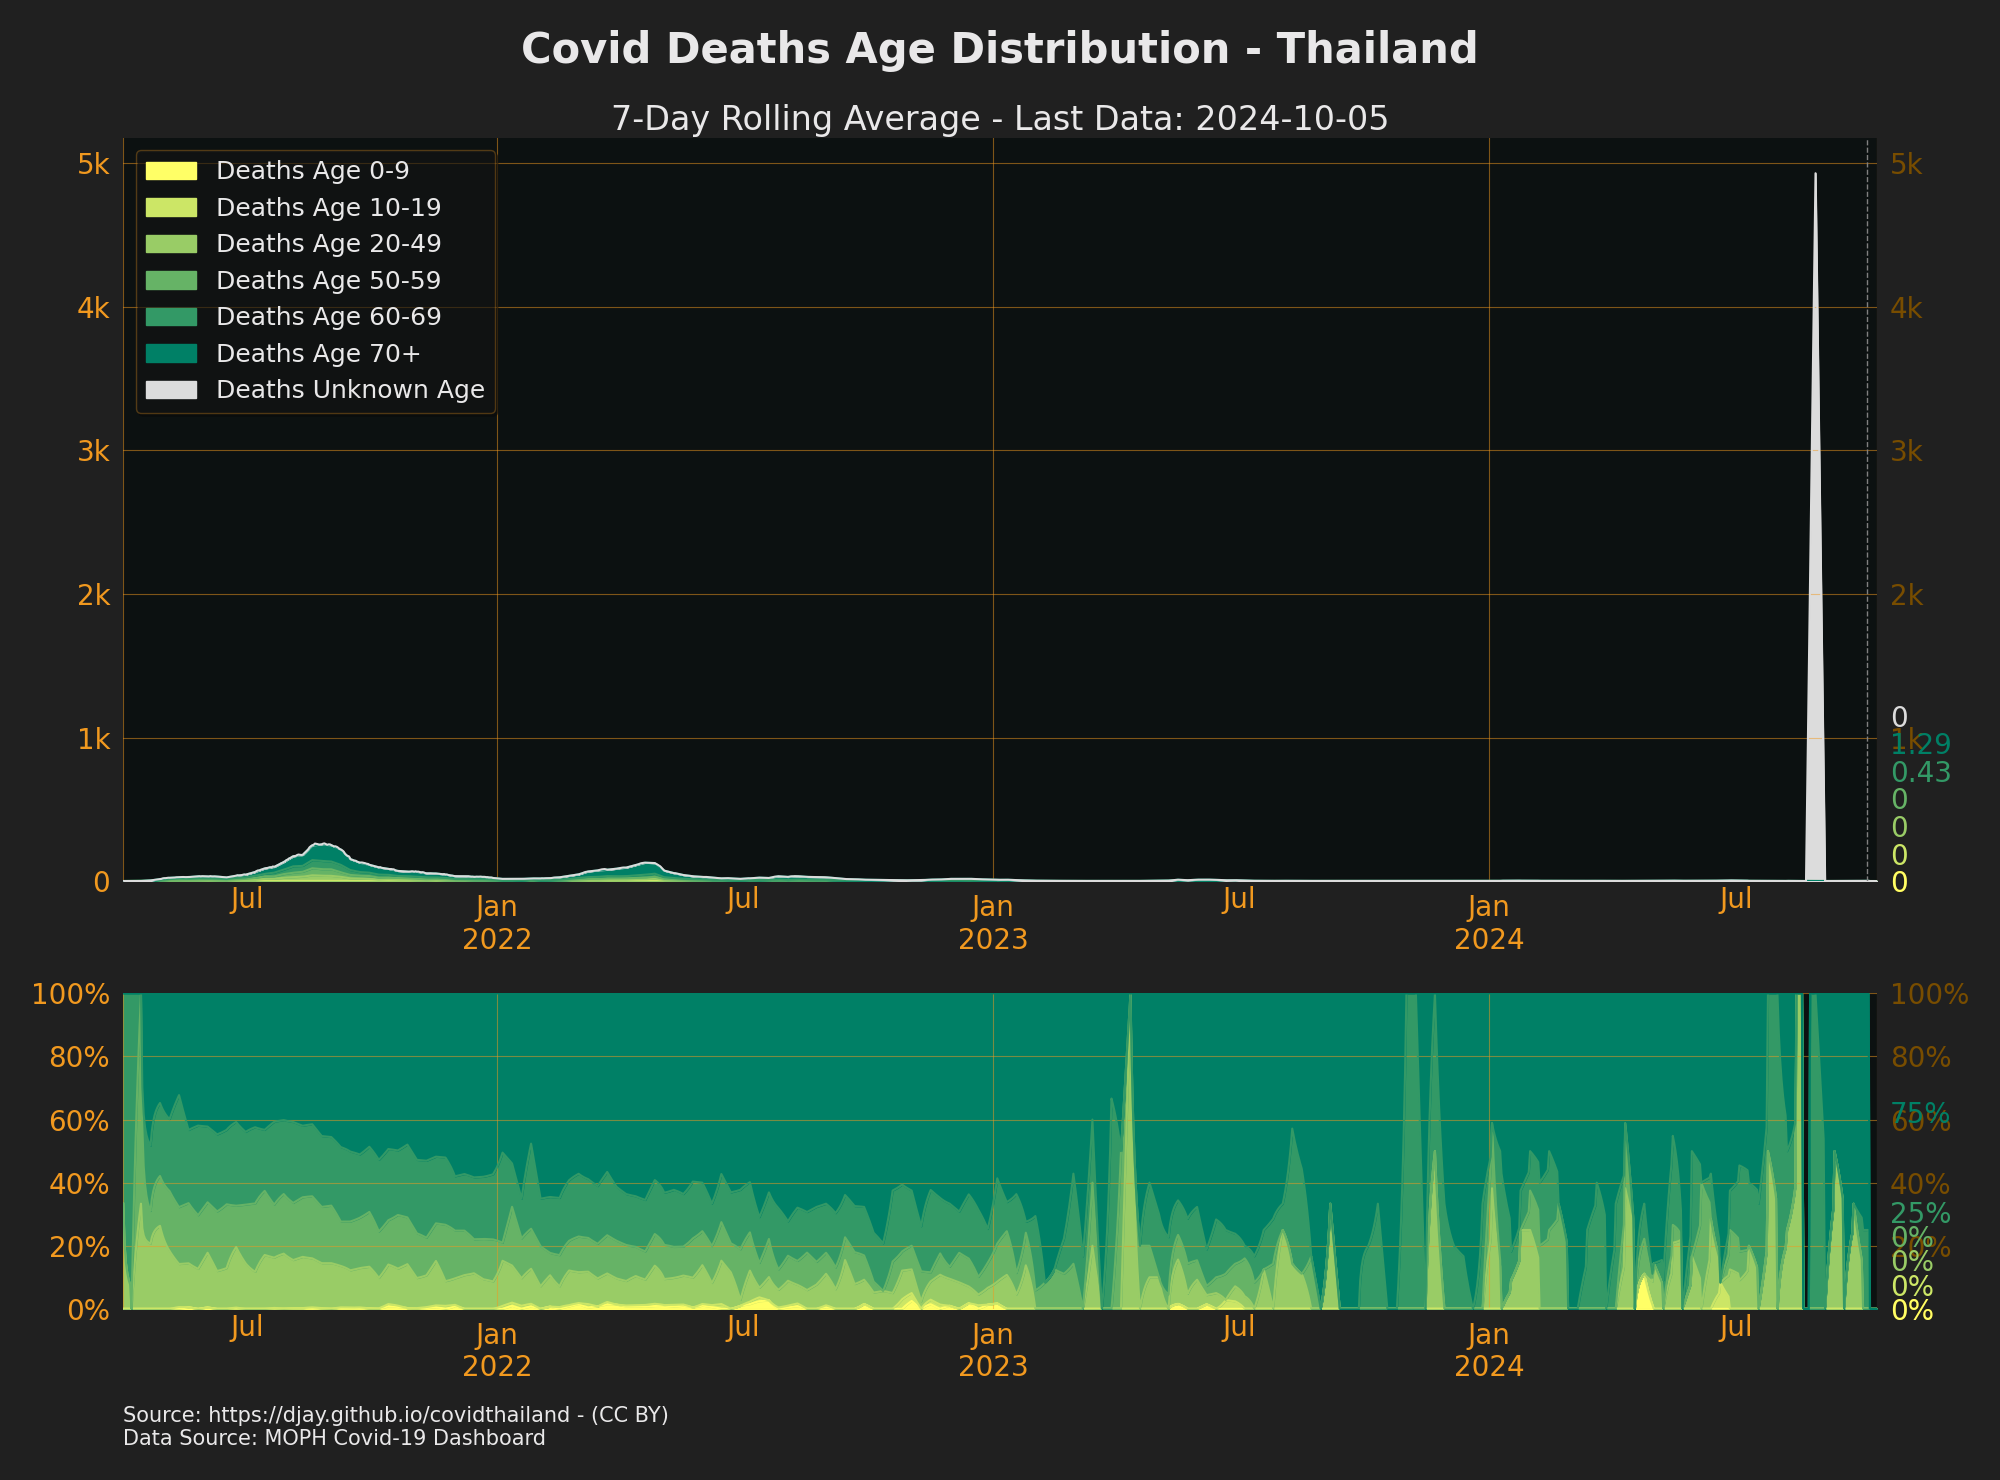Viewport: 2000px width, 1480px height.
Task: Click the 'Jan 2022' x-axis label under the top chart
Action: click(x=497, y=923)
